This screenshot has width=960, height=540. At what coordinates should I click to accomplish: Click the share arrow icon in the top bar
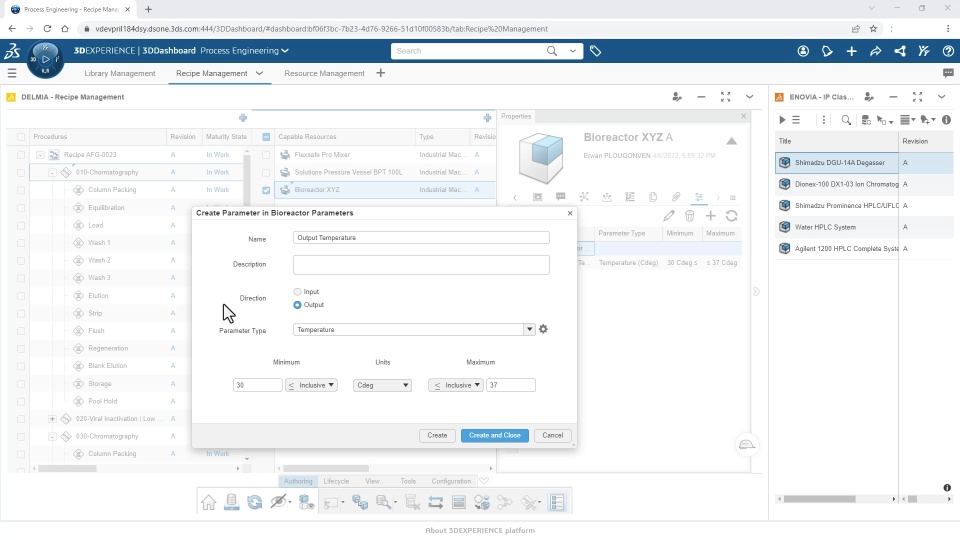pos(876,51)
